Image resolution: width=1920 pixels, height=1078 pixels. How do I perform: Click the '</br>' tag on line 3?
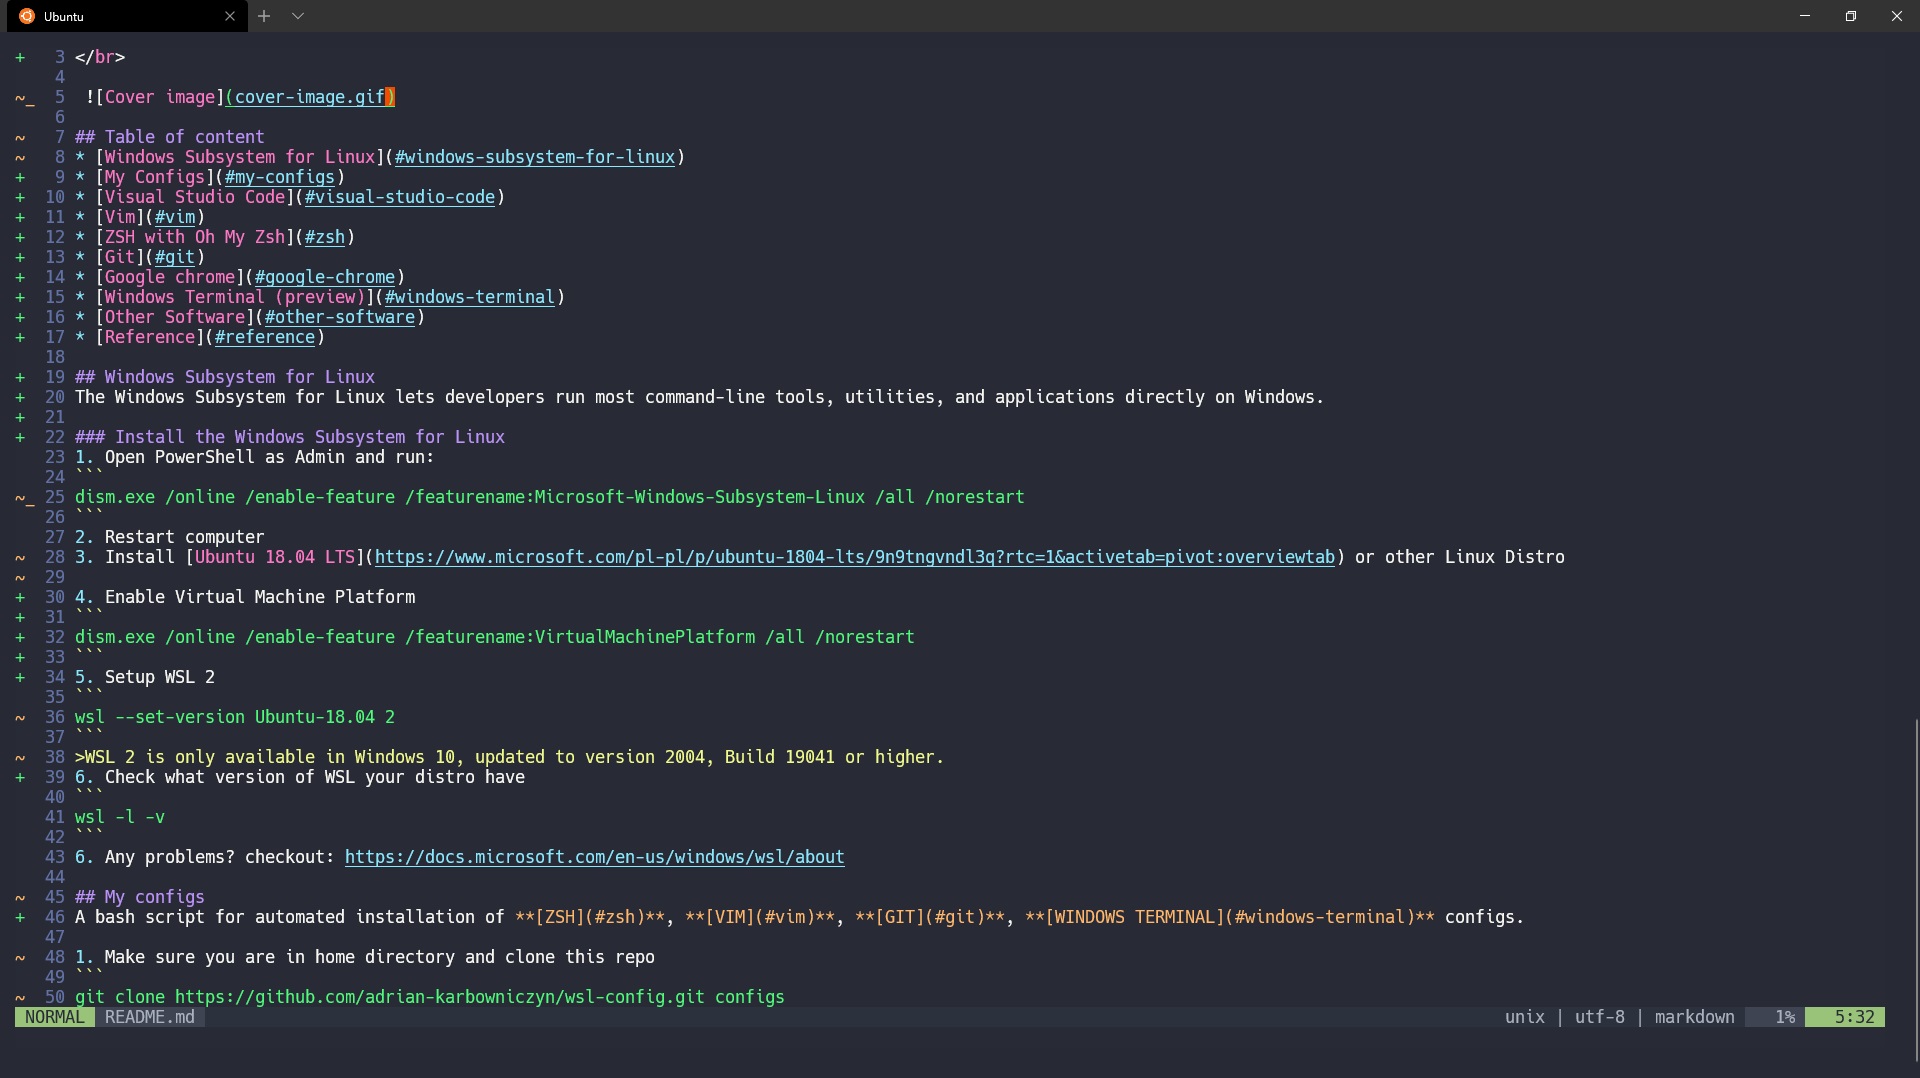(100, 57)
